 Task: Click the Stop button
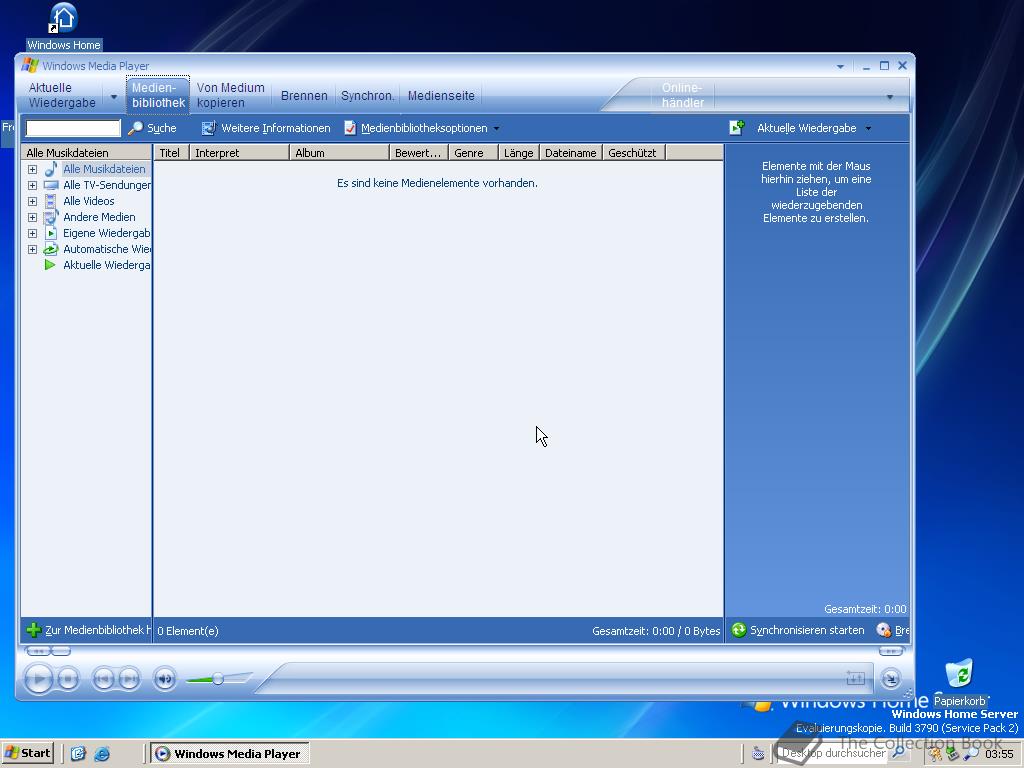tap(68, 679)
